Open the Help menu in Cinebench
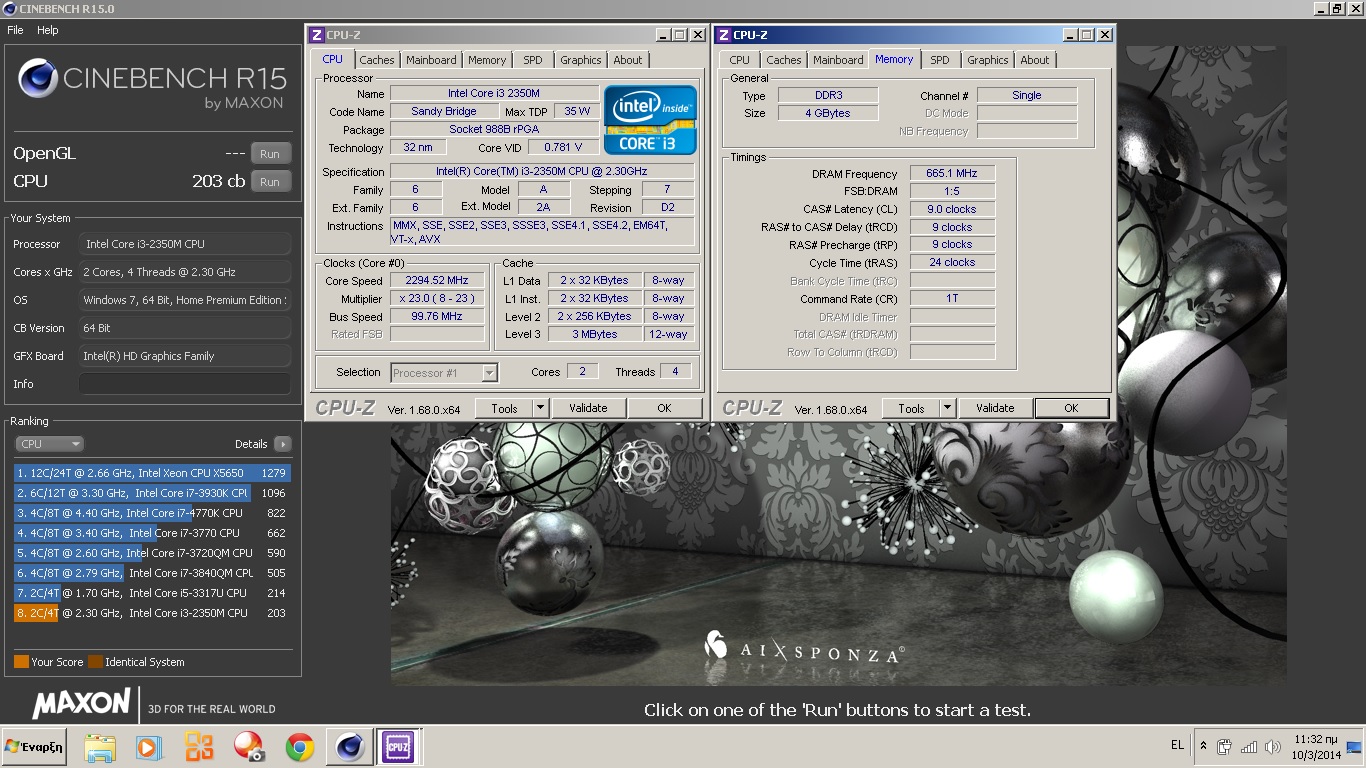The height and width of the screenshot is (768, 1366). pos(48,30)
